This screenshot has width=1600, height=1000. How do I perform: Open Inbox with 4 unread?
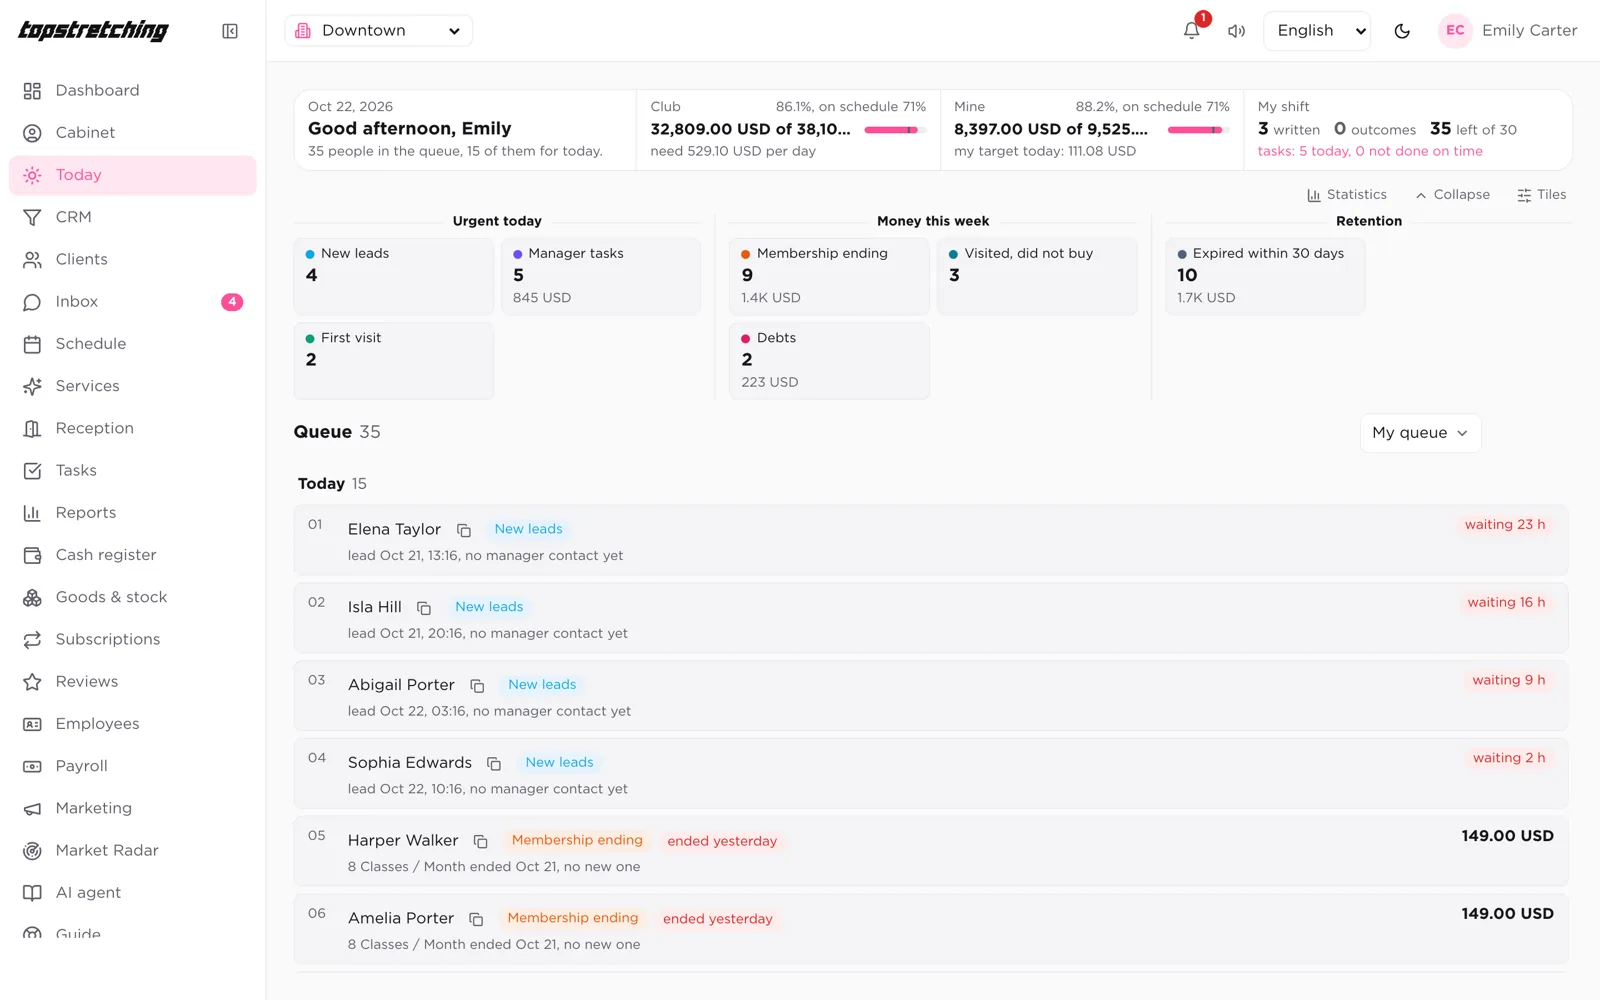tap(132, 301)
